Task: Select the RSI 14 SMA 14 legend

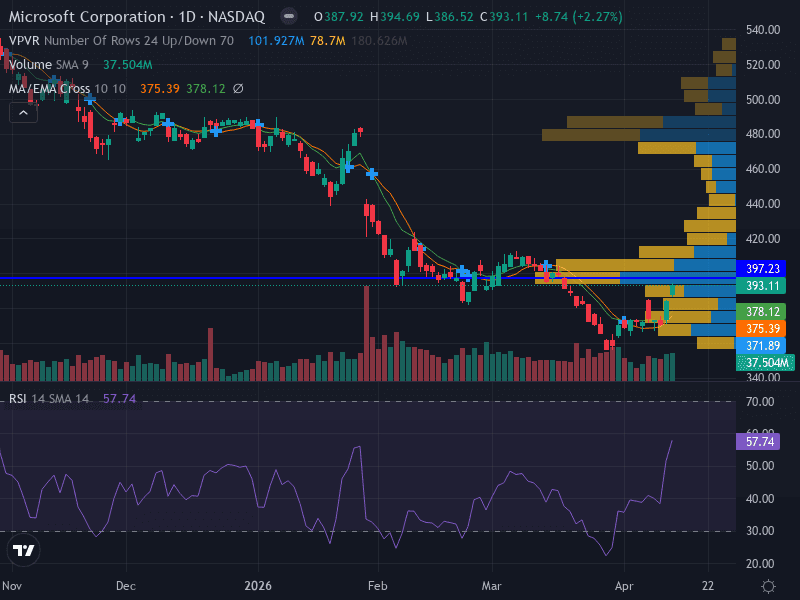Action: (x=48, y=398)
